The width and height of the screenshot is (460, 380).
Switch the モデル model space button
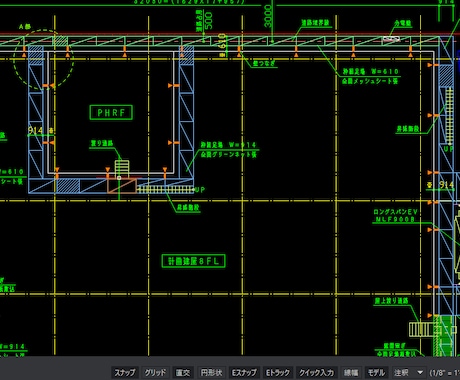point(376,372)
